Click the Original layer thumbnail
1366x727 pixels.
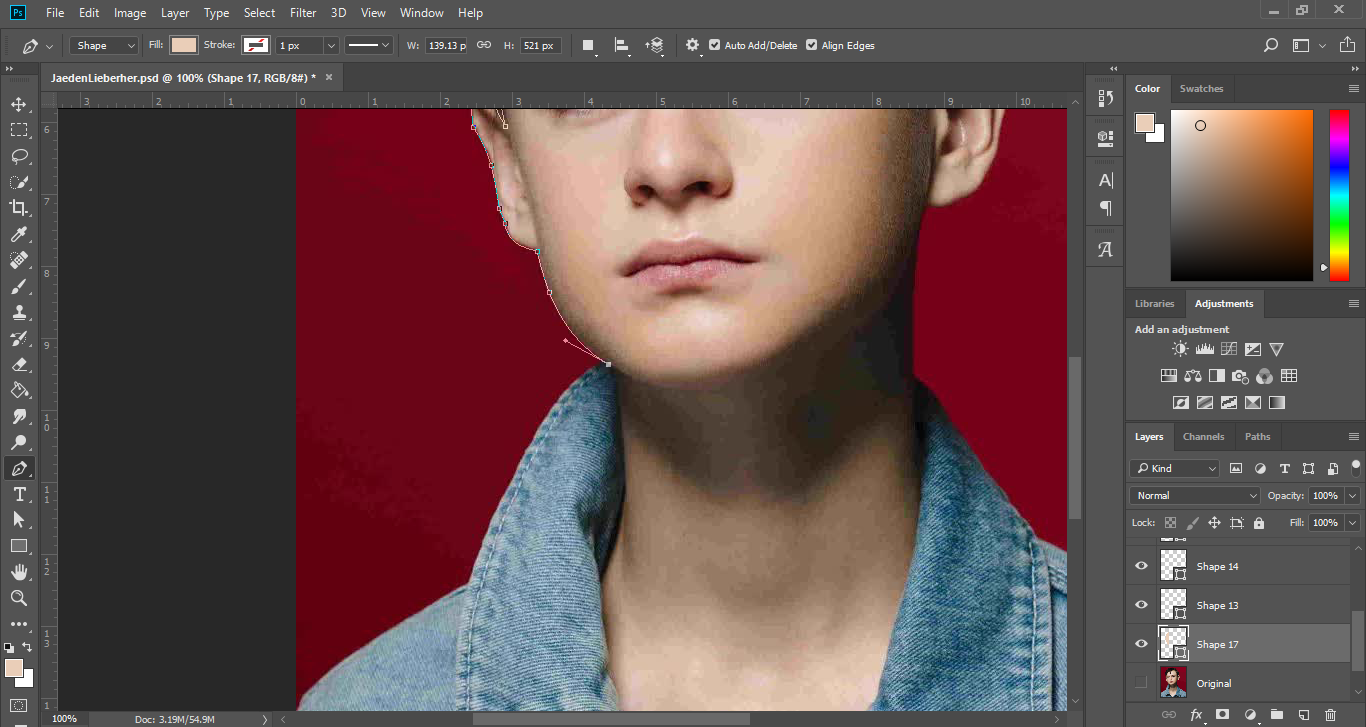(x=1173, y=683)
